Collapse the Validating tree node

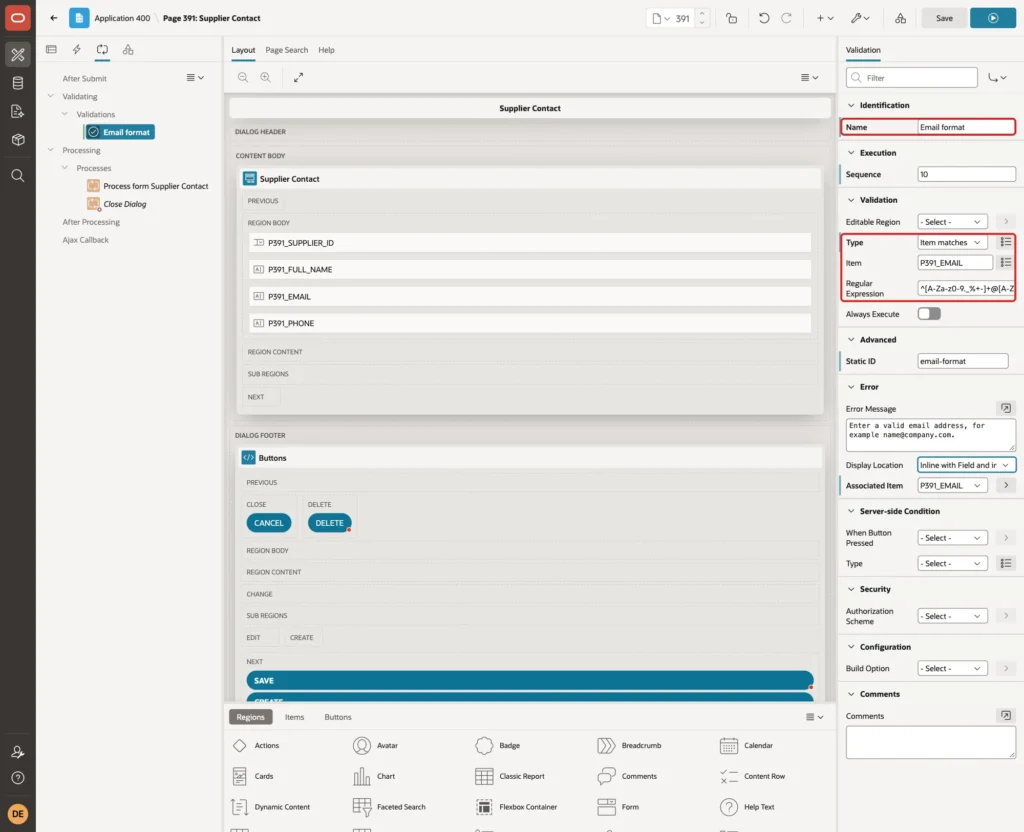pos(51,96)
